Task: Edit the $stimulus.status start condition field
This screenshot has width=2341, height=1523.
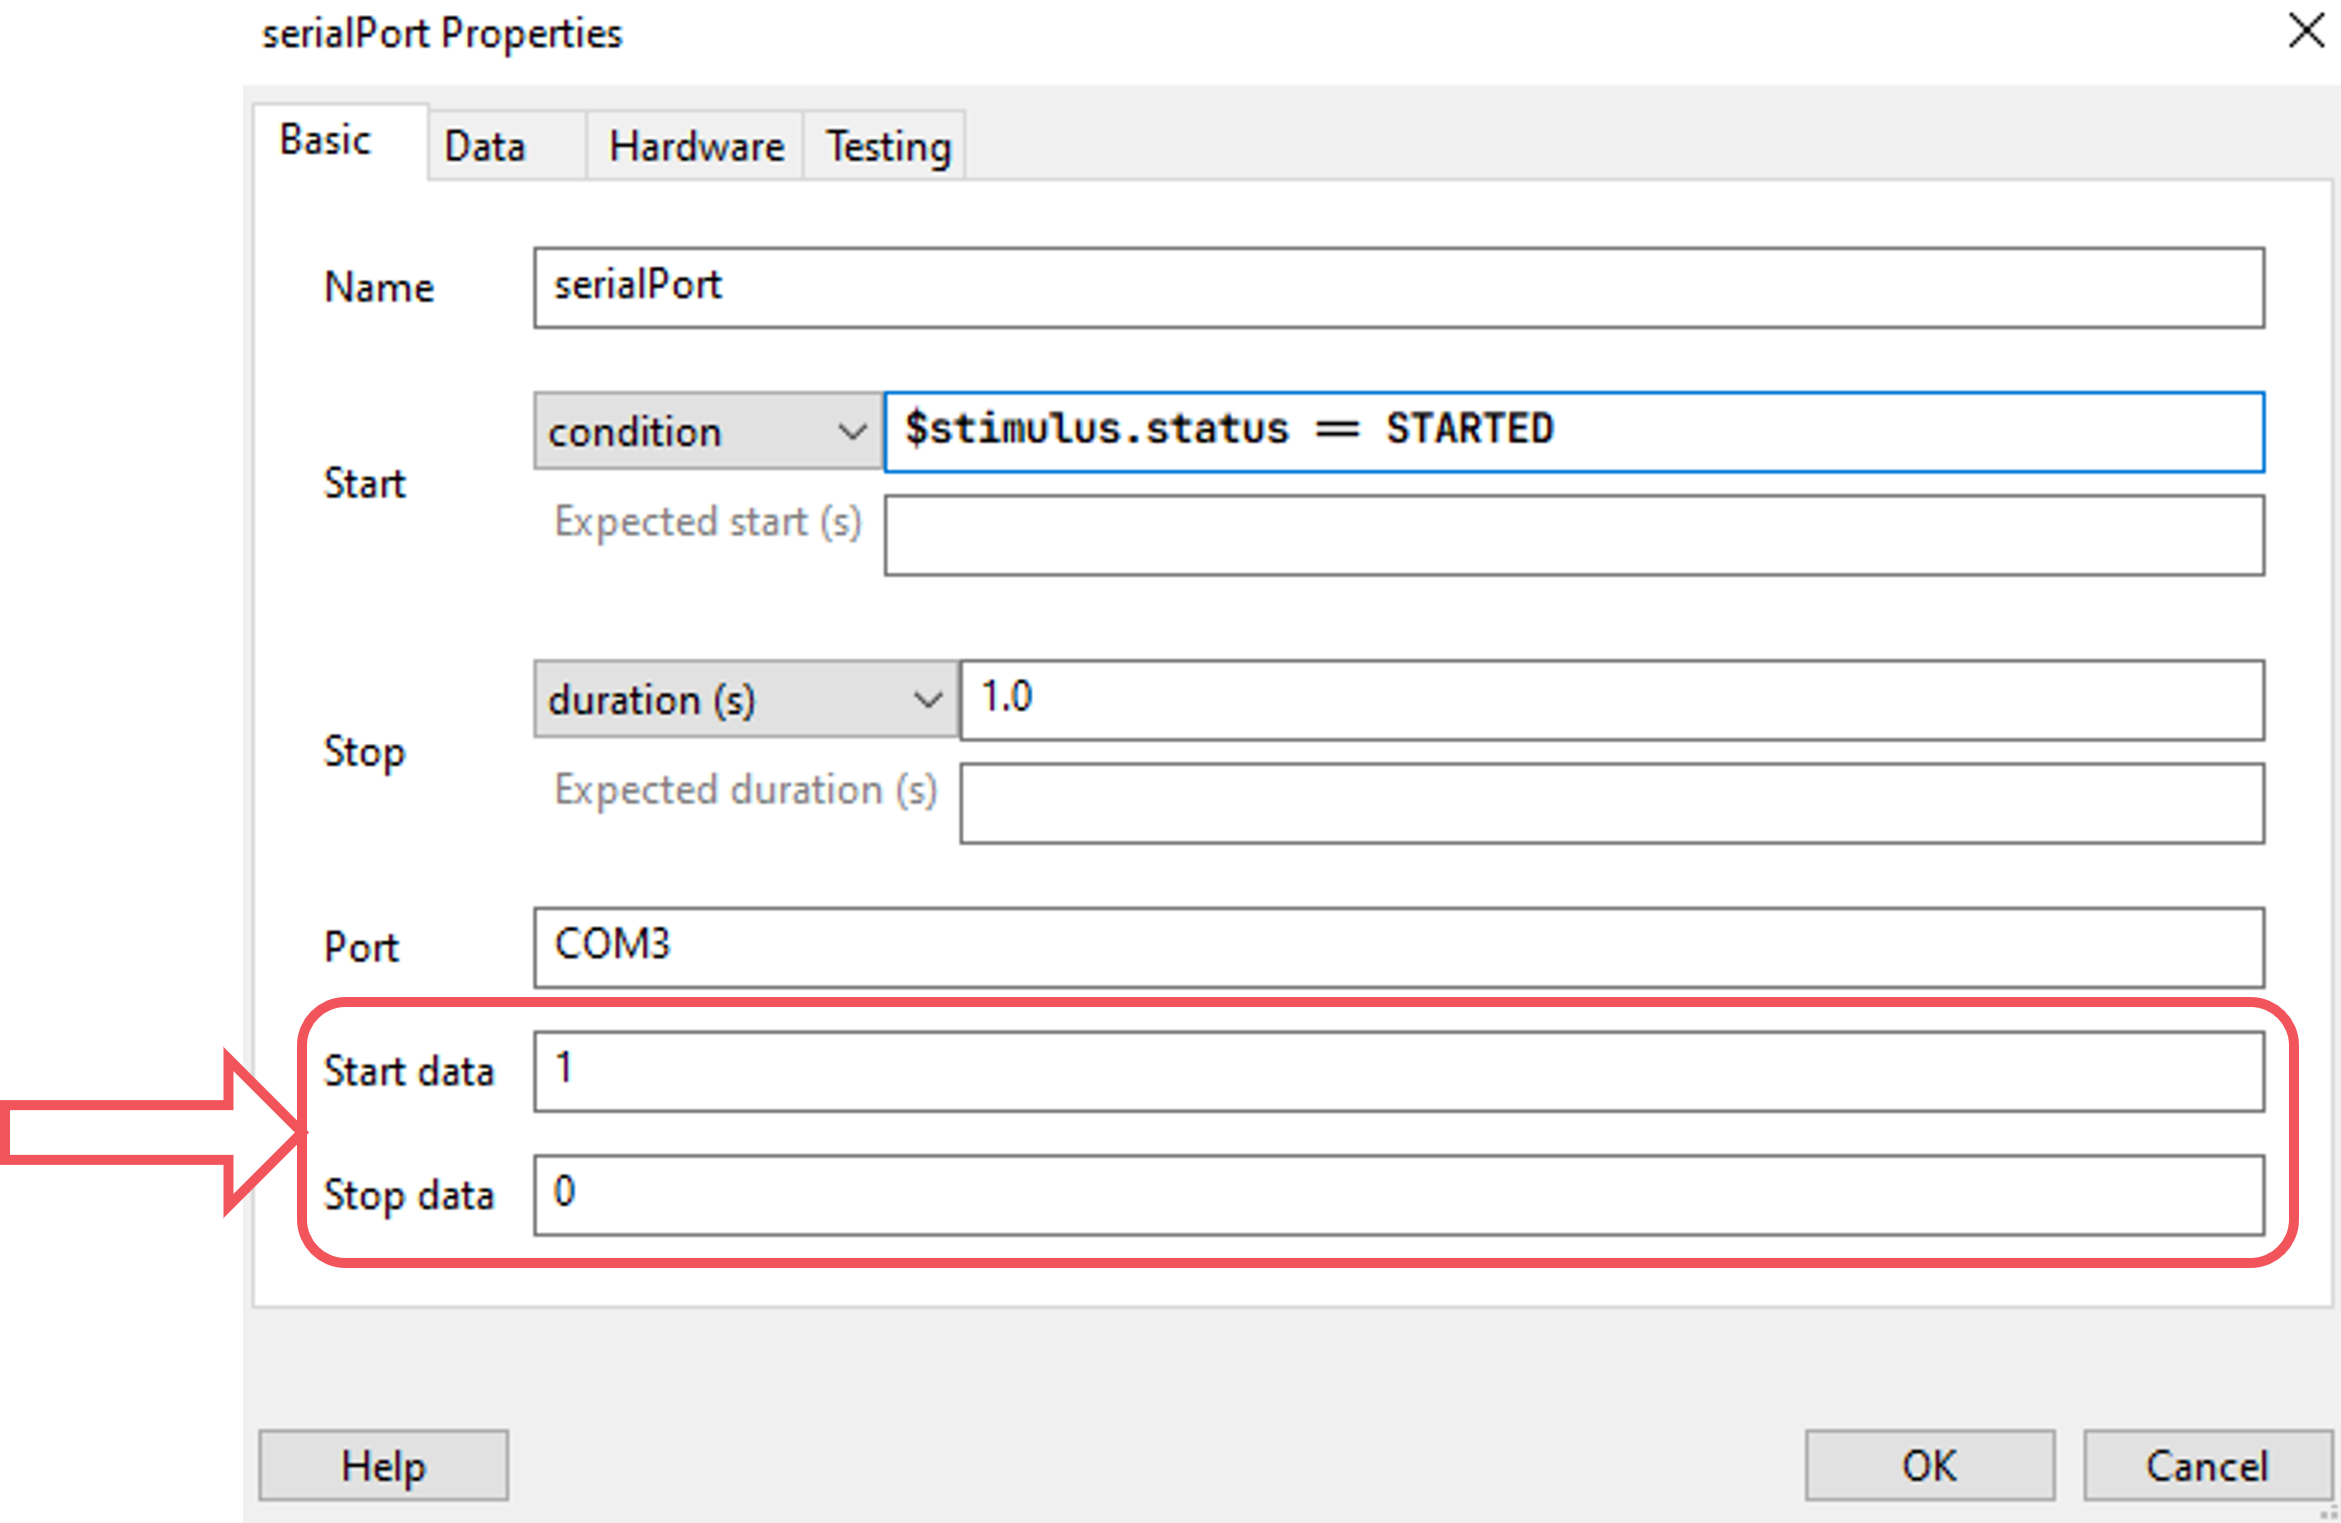Action: pos(1575,431)
